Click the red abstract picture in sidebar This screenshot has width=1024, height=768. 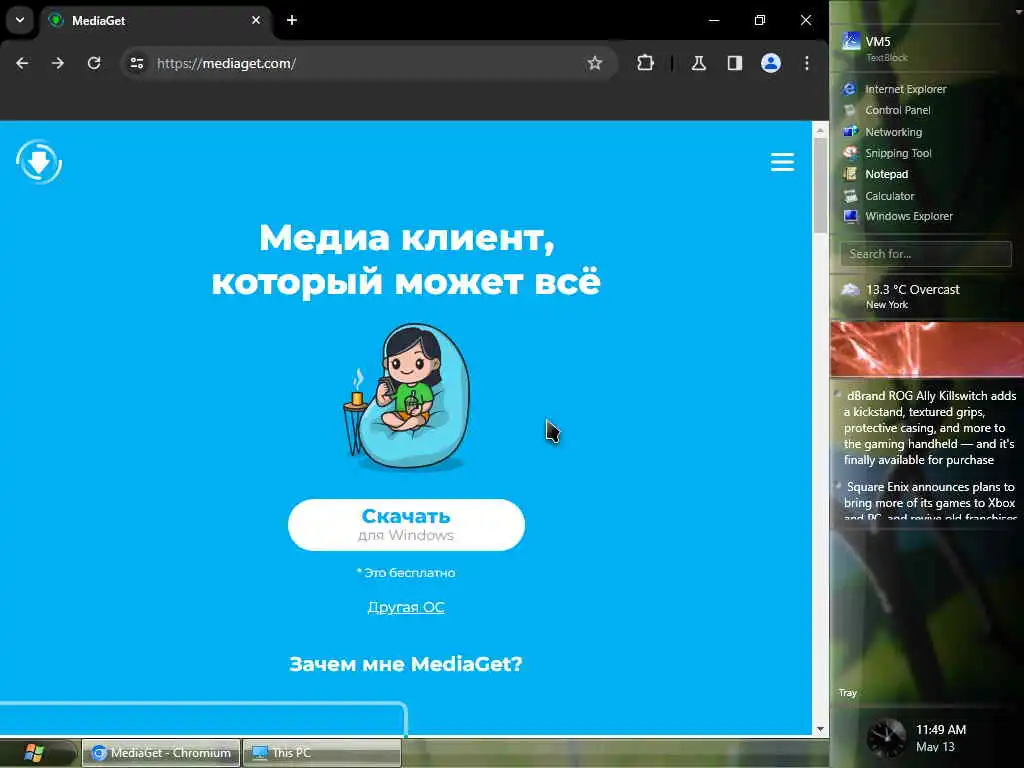pyautogui.click(x=927, y=349)
